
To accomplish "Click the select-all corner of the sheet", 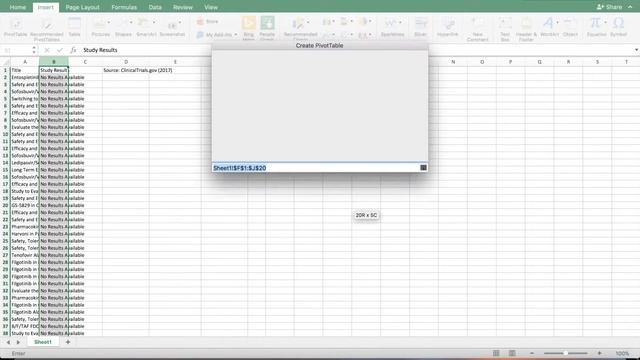I will point(6,62).
